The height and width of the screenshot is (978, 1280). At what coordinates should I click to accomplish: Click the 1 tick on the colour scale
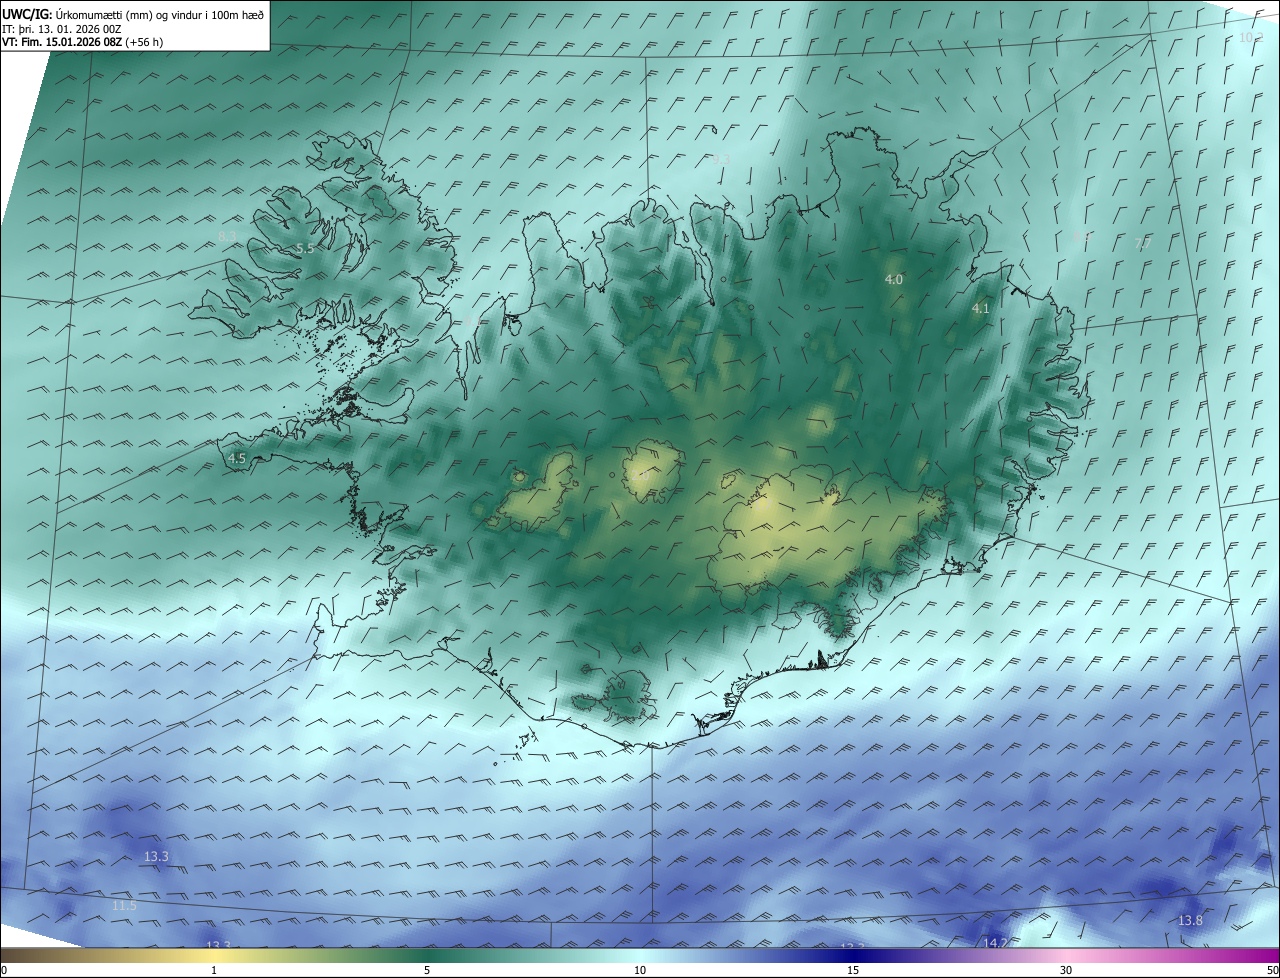coord(214,970)
